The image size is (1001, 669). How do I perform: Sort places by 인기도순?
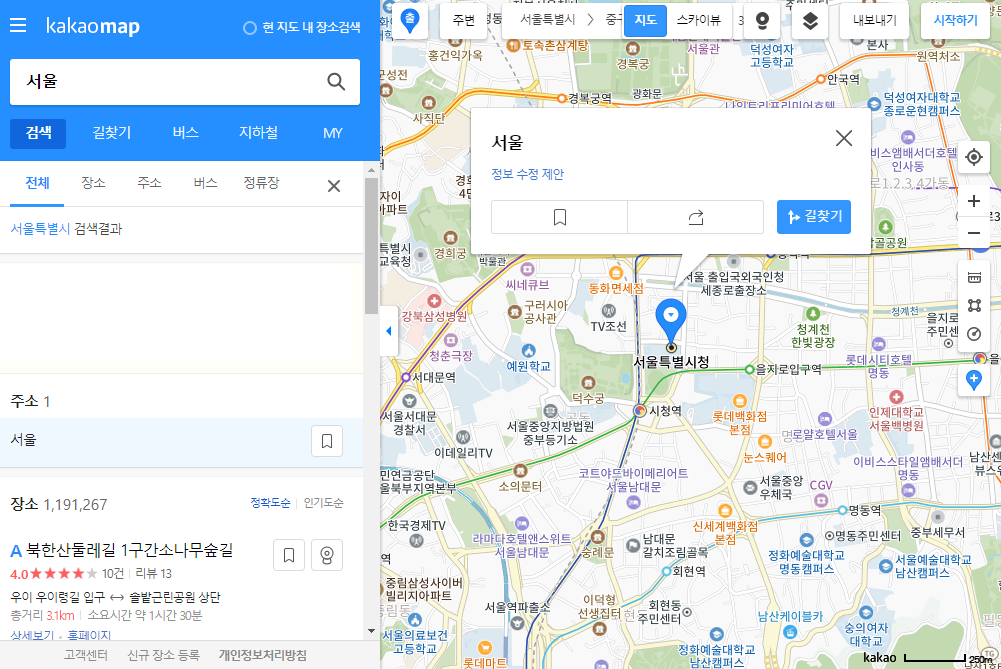(324, 503)
